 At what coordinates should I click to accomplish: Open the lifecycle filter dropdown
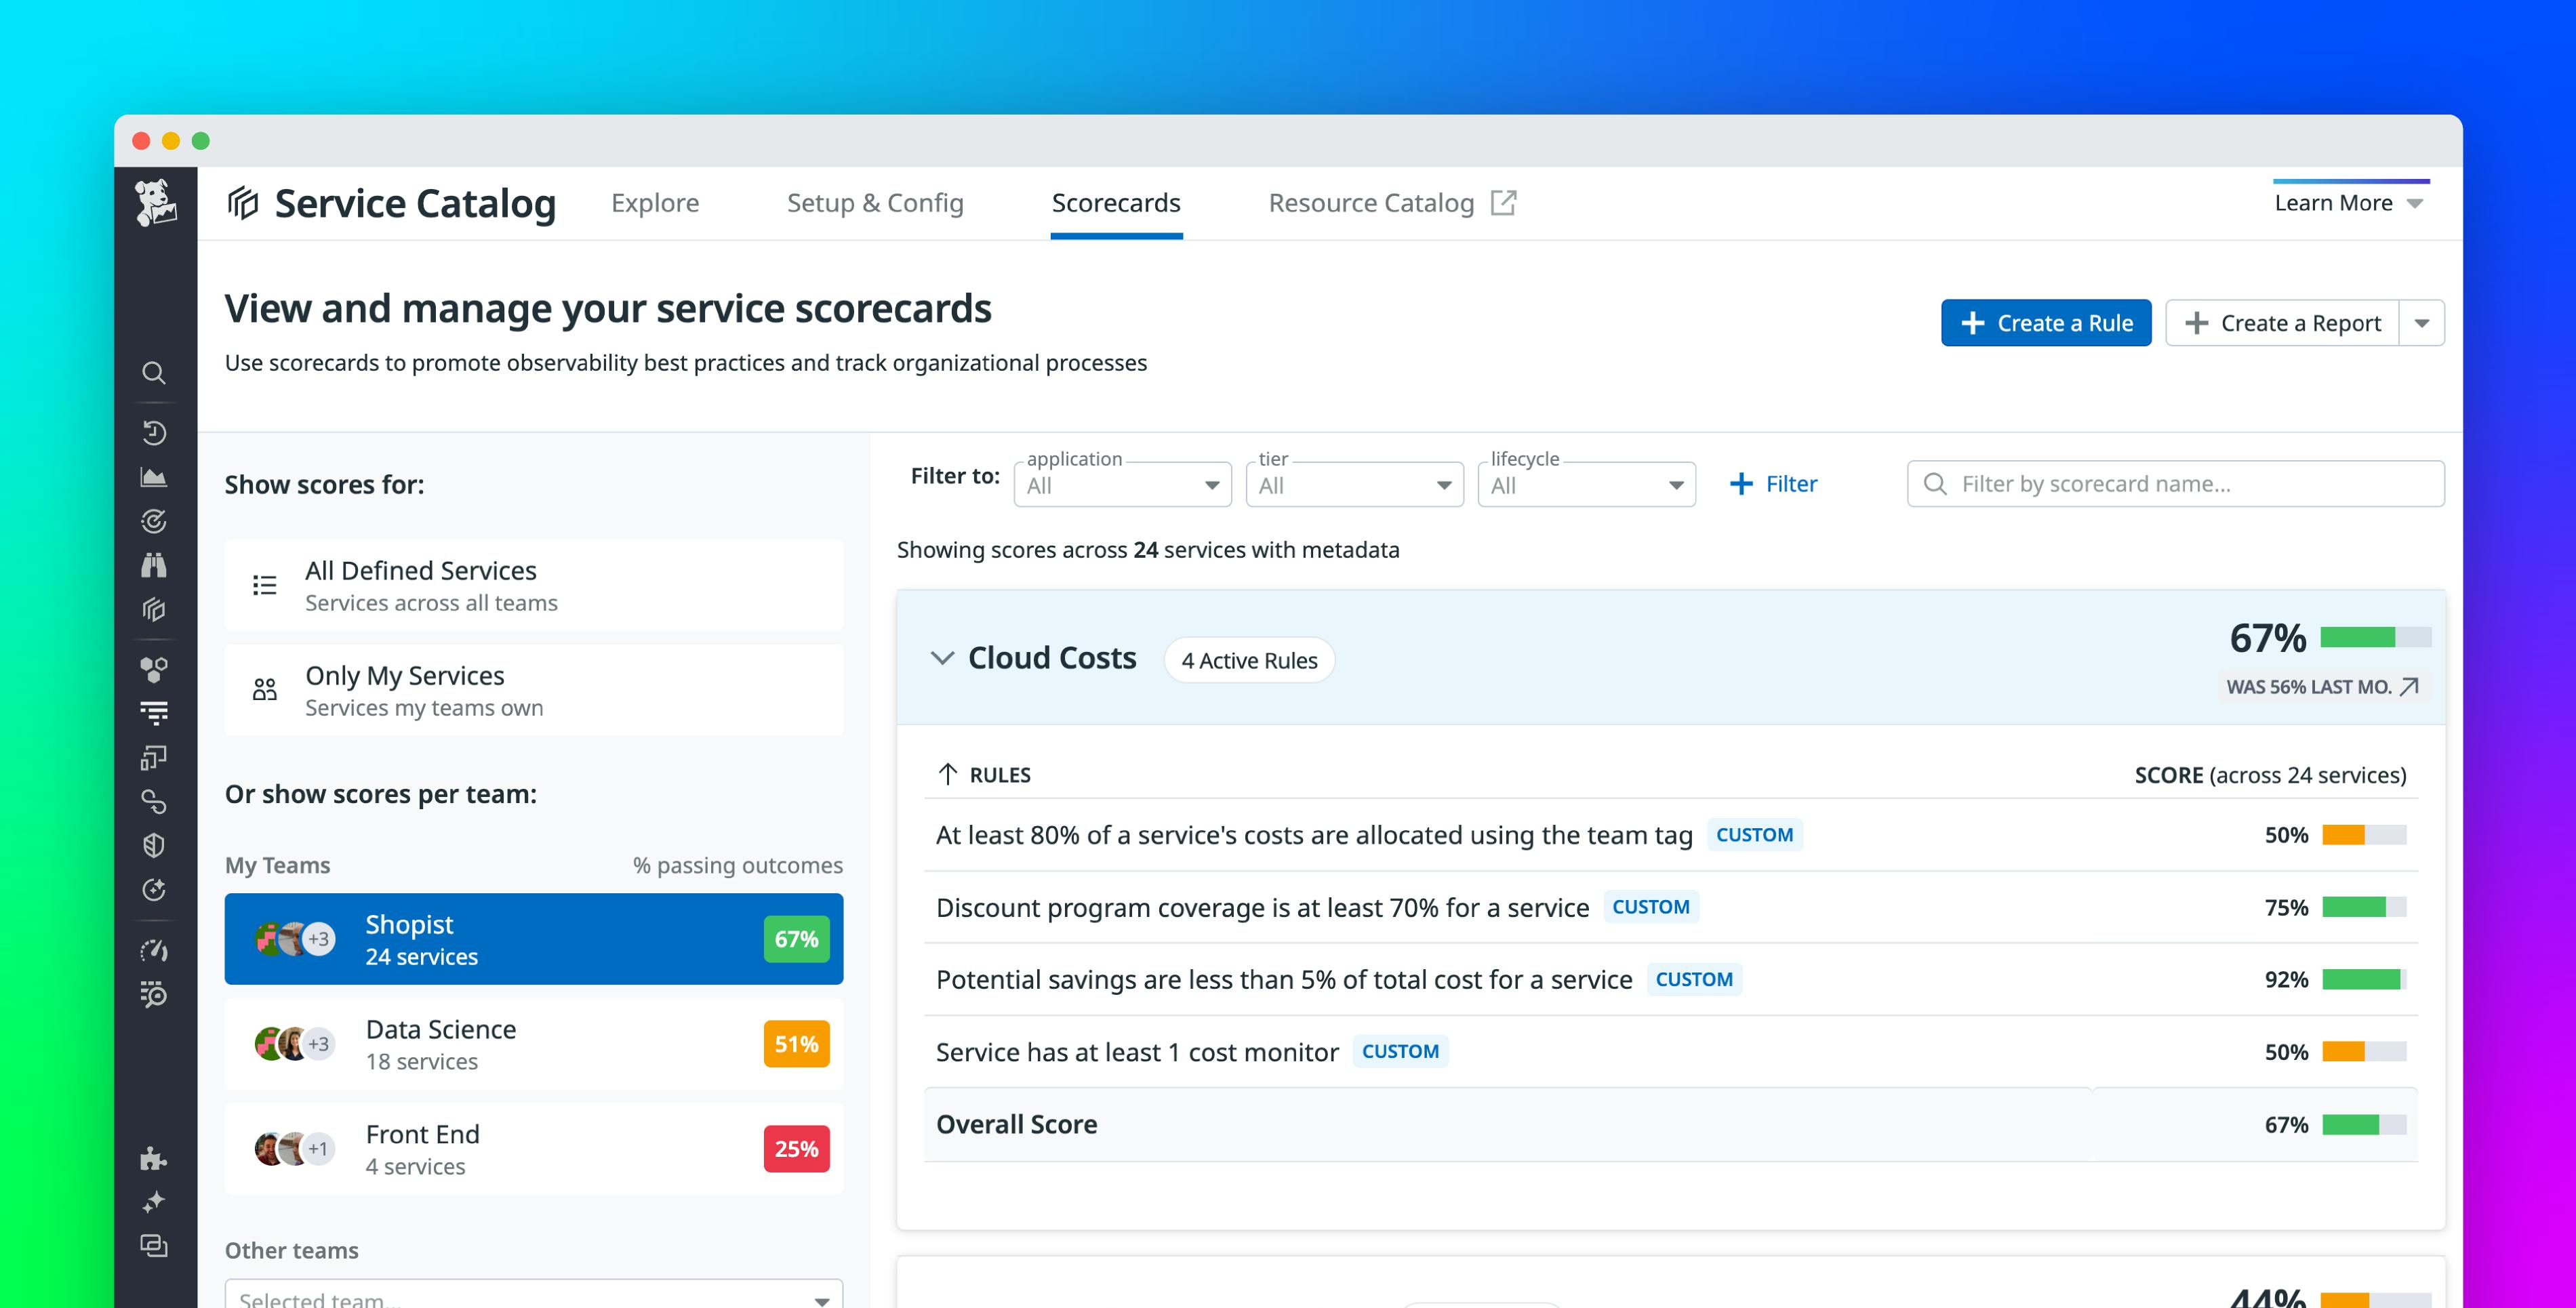1585,484
